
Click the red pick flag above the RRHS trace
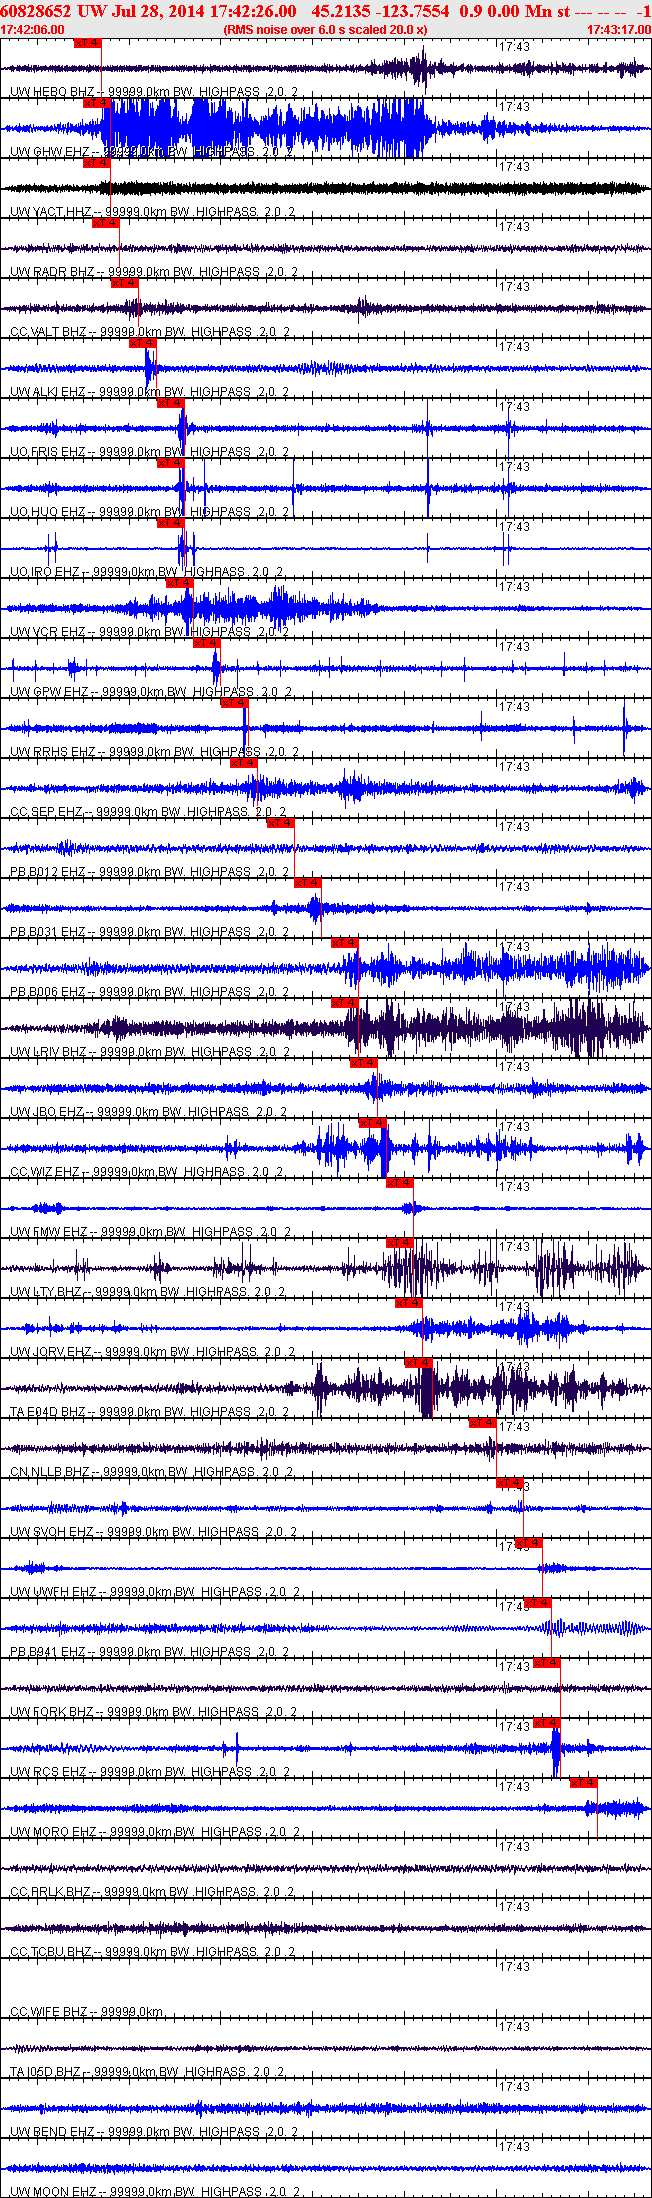click(x=233, y=703)
